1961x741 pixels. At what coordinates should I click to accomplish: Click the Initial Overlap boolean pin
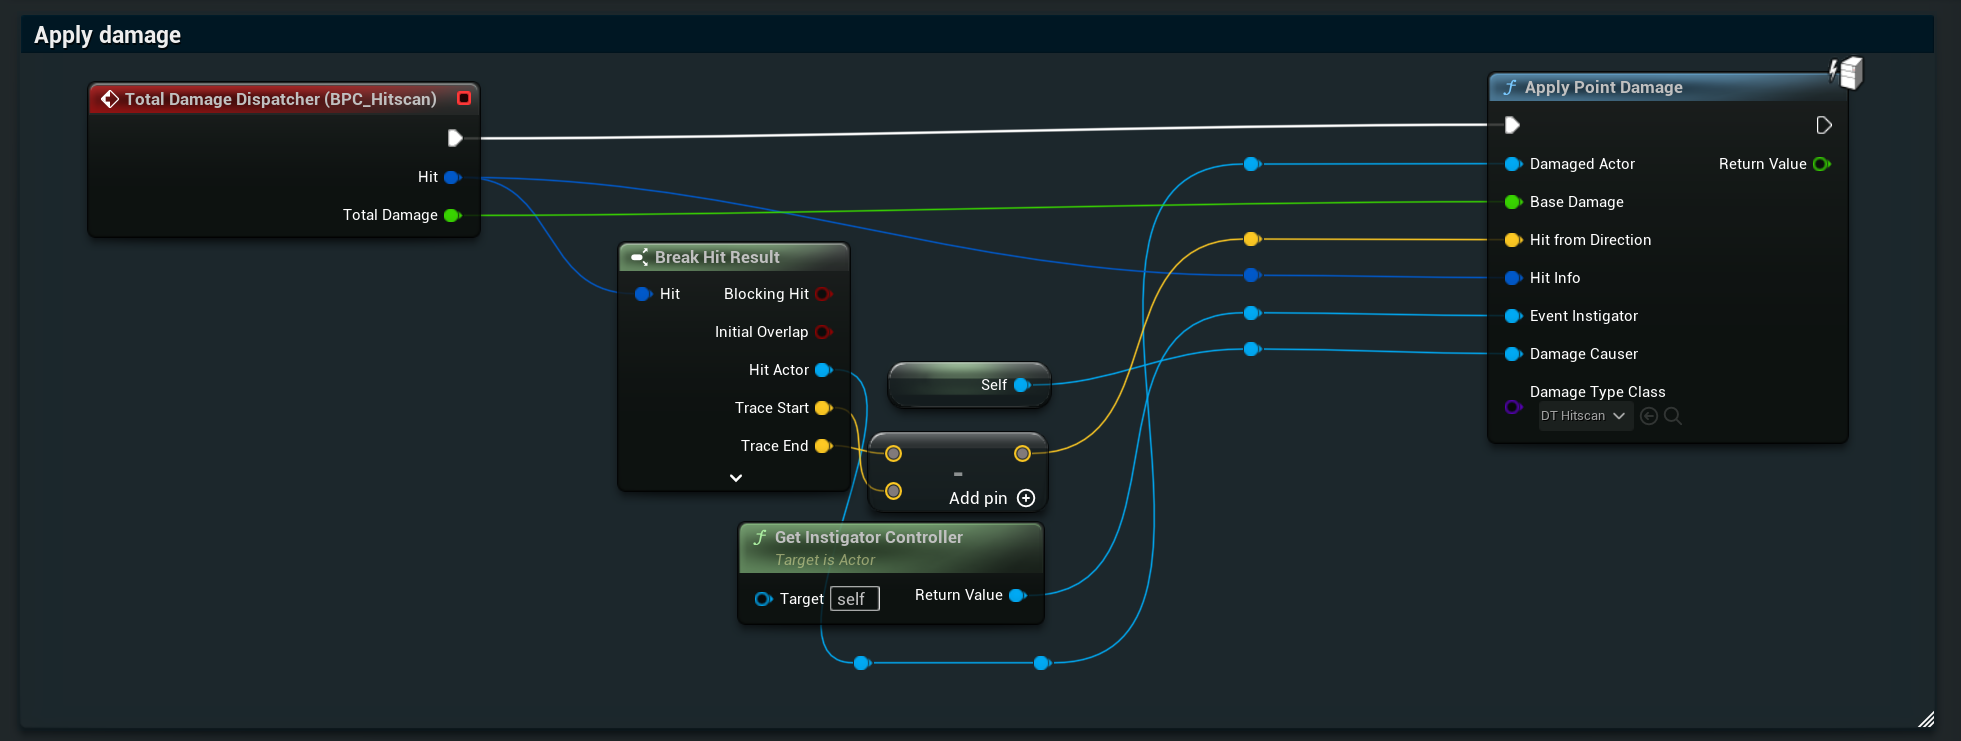click(823, 332)
